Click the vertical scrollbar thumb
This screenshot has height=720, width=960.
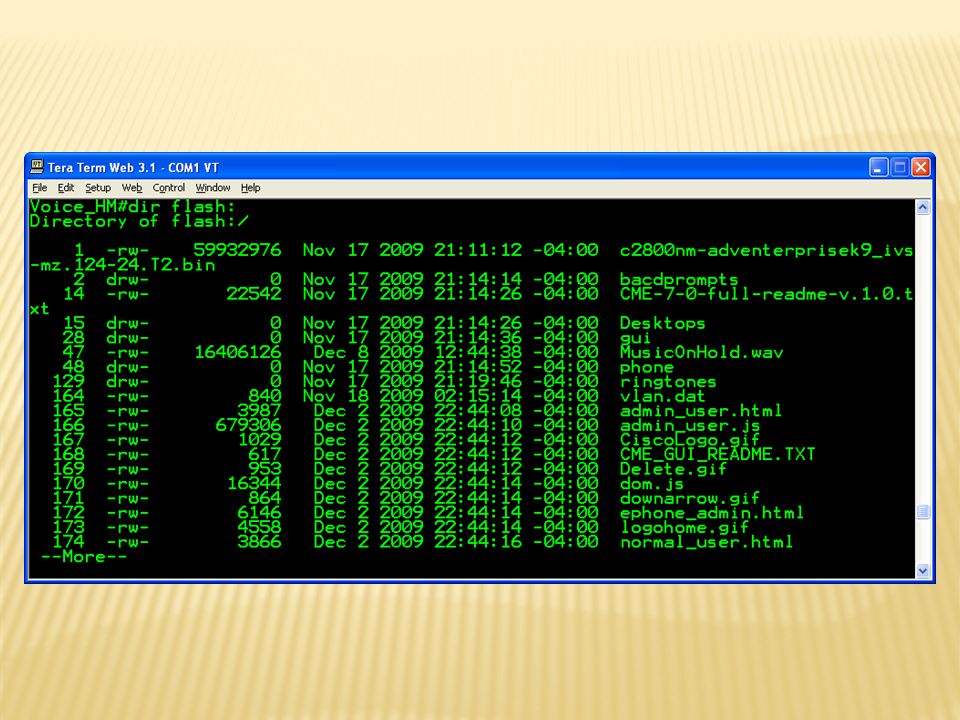tap(923, 512)
